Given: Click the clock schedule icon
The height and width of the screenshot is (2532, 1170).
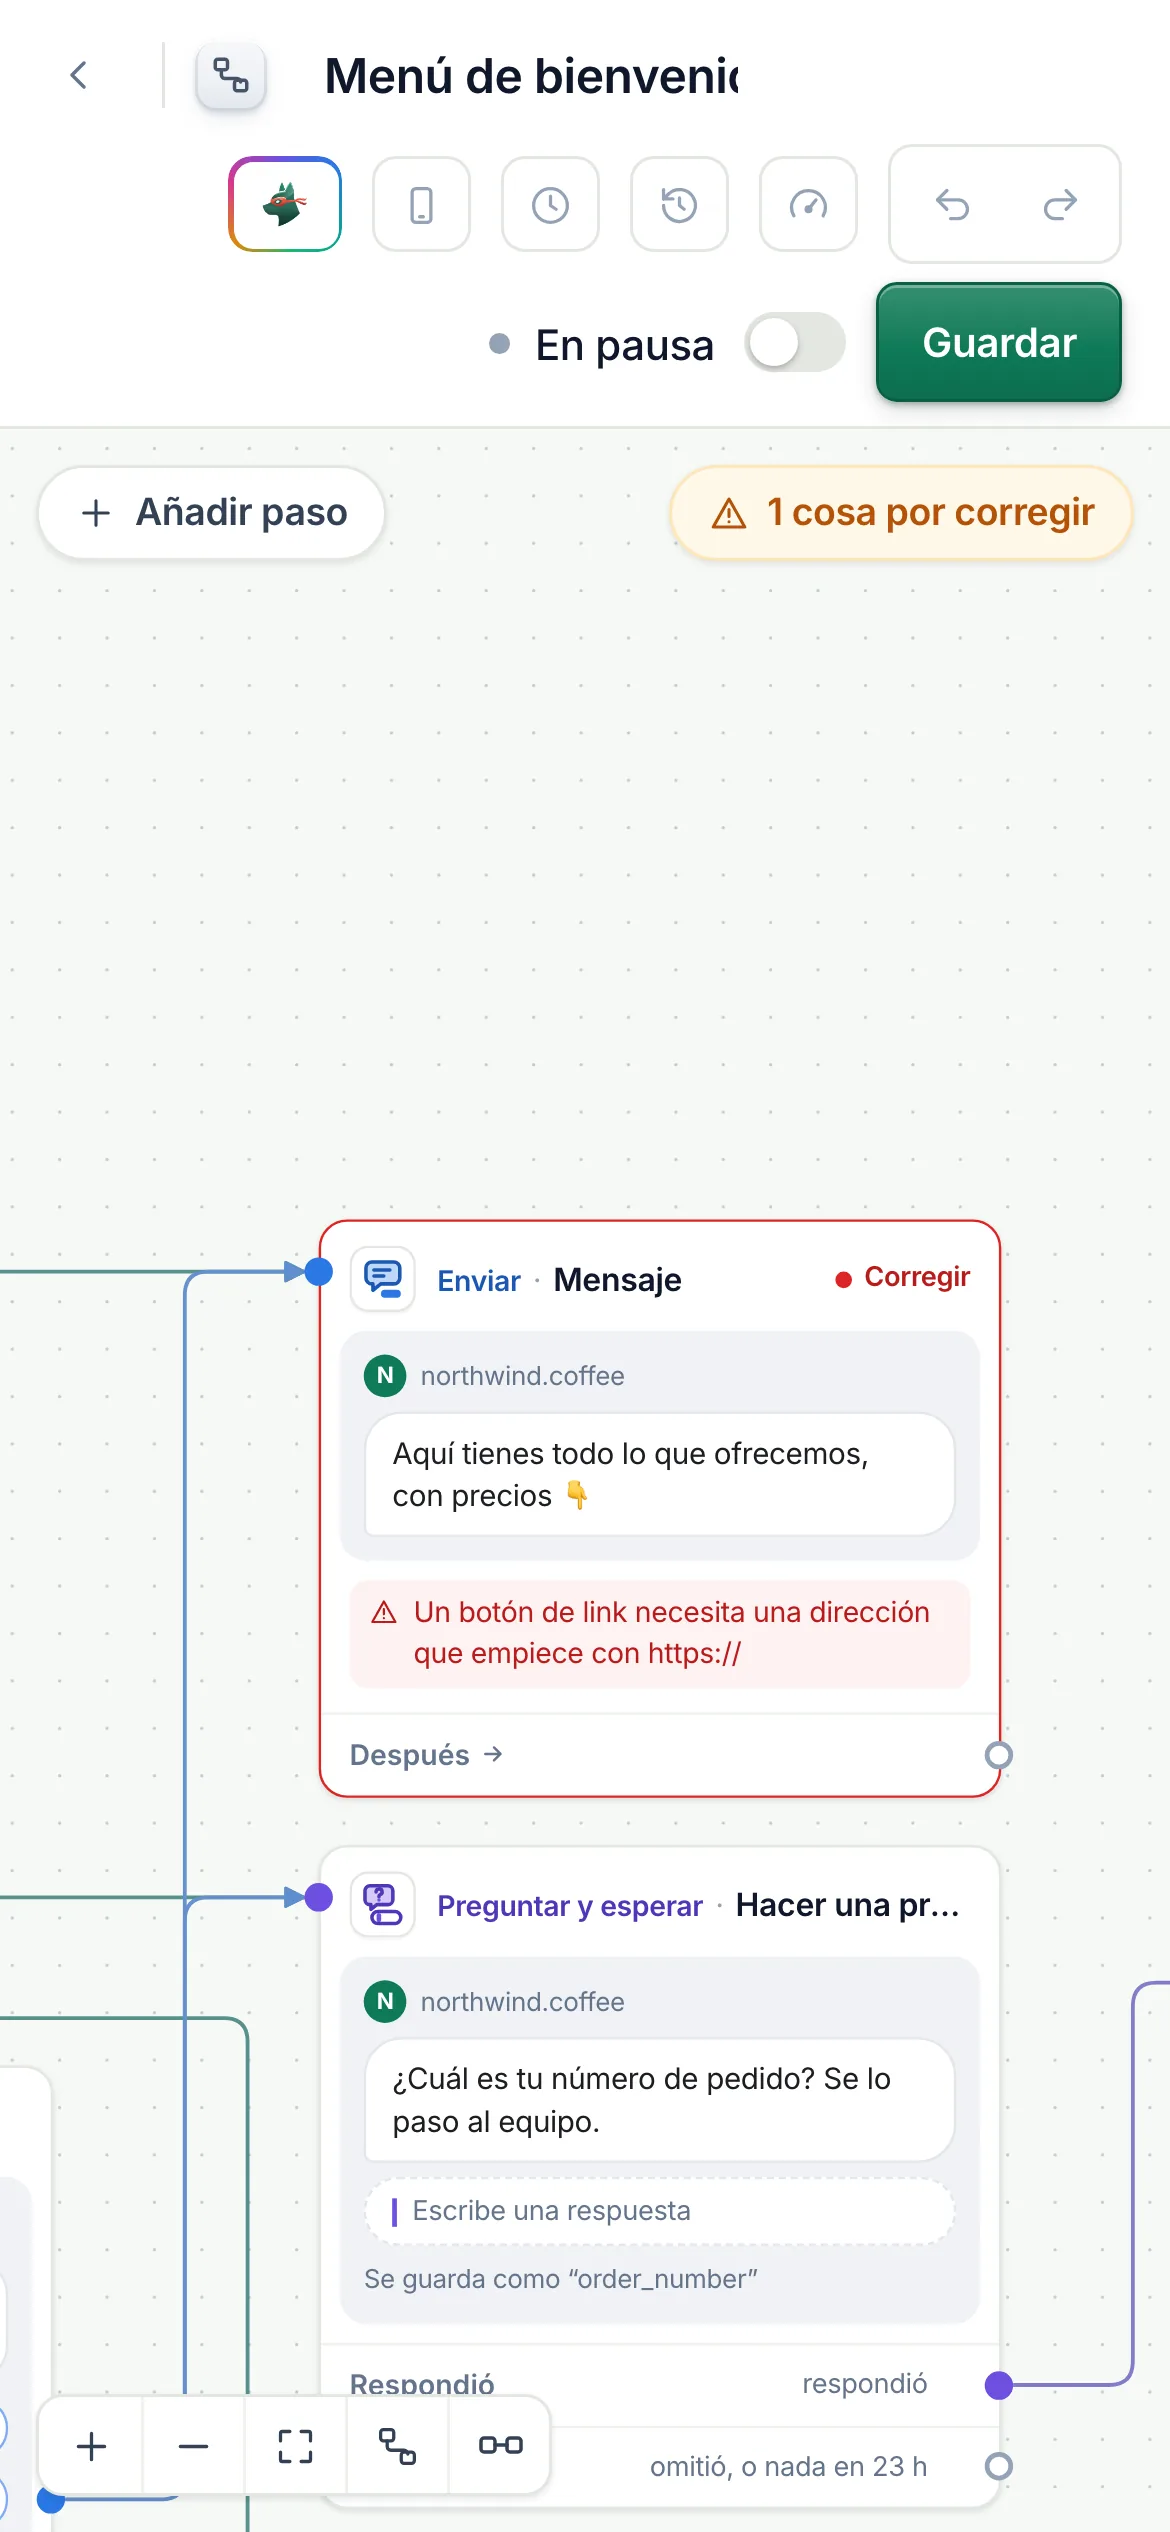Looking at the screenshot, I should coord(550,204).
